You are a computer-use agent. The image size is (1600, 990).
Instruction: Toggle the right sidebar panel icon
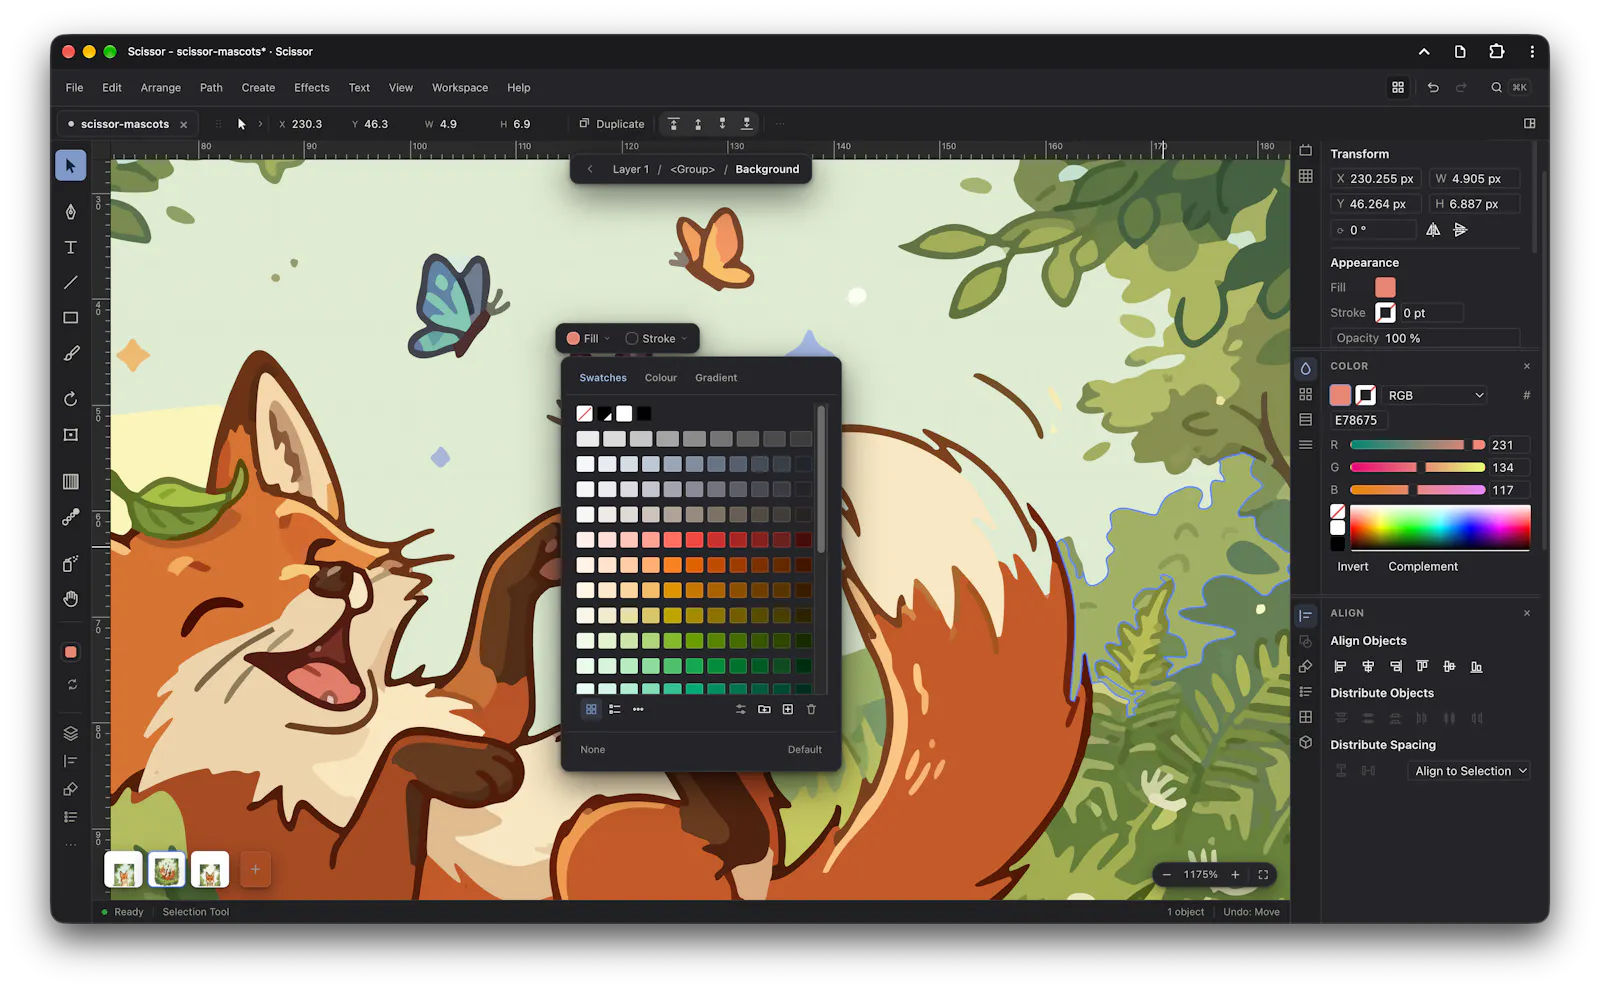(x=1529, y=124)
